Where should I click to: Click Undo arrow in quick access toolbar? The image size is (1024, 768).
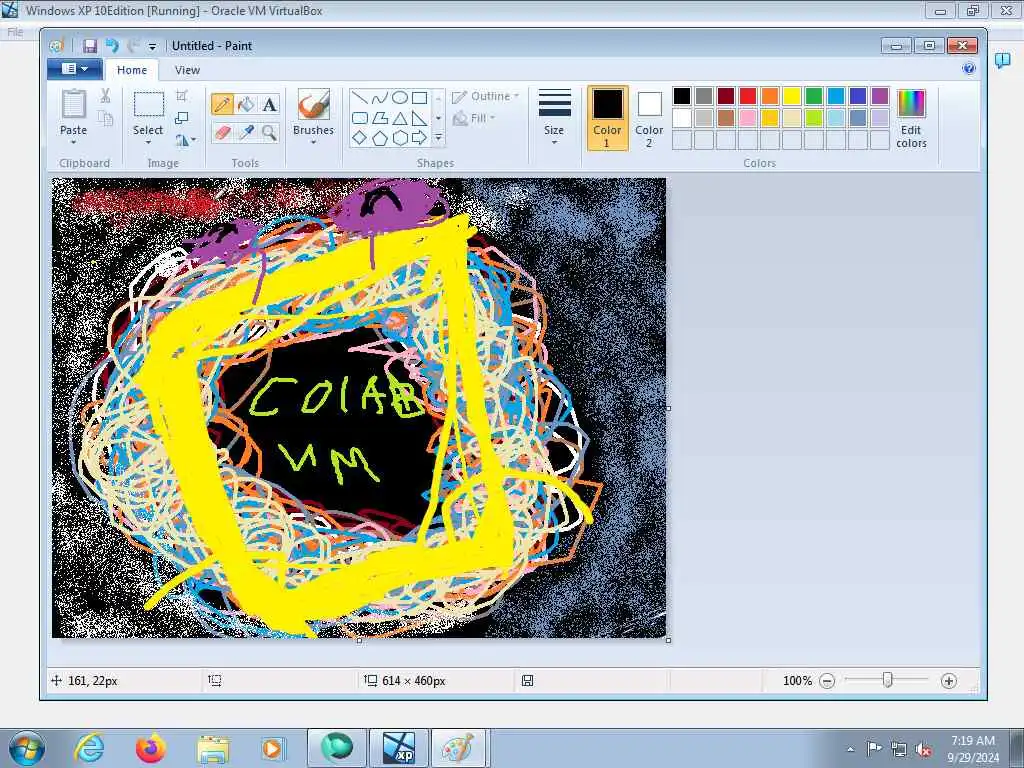click(x=112, y=46)
